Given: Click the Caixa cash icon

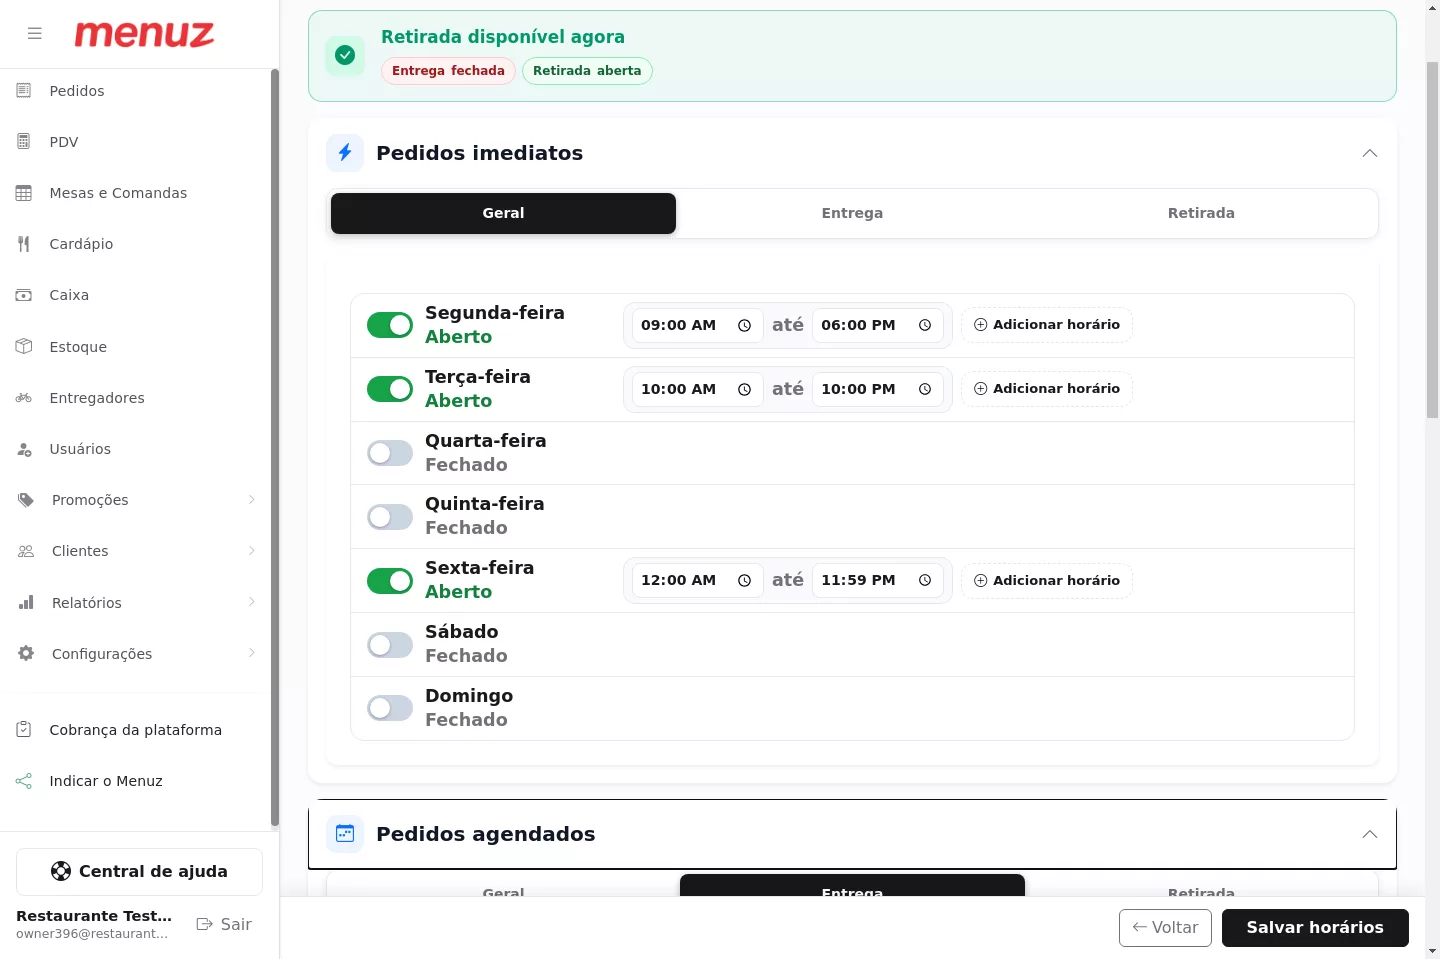Looking at the screenshot, I should (24, 295).
